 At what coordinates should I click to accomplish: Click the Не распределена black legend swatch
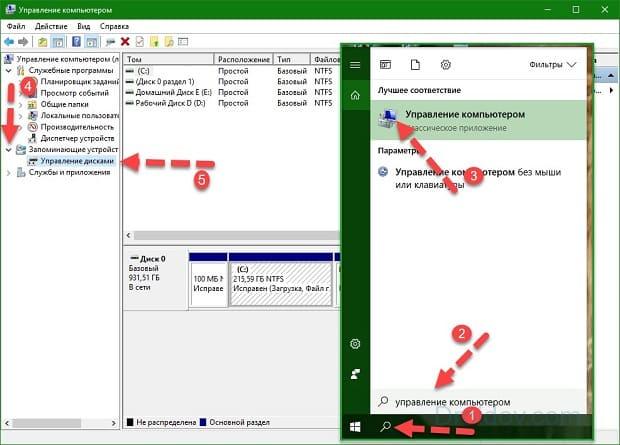coord(130,422)
